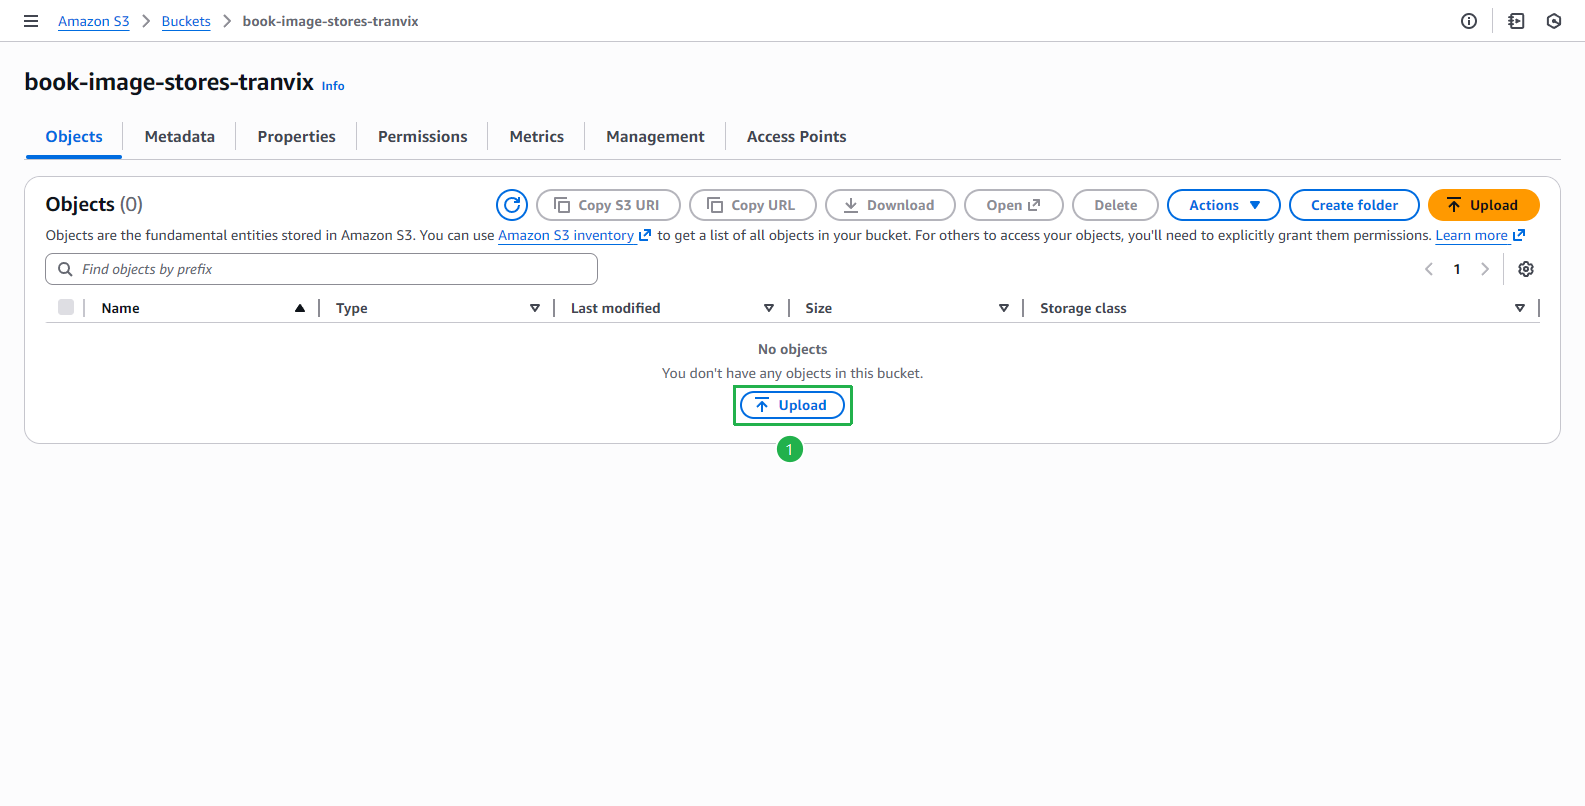Open the Access Points tab
The height and width of the screenshot is (806, 1585).
pyautogui.click(x=797, y=137)
